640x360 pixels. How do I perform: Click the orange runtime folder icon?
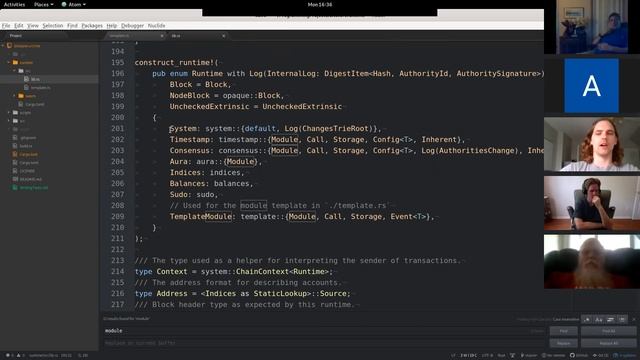tap(16, 62)
